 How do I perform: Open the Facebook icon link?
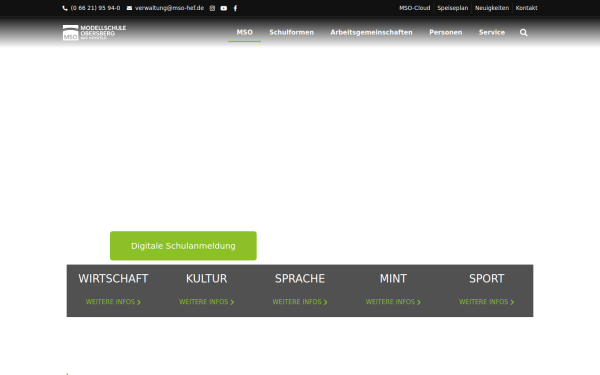coord(235,8)
